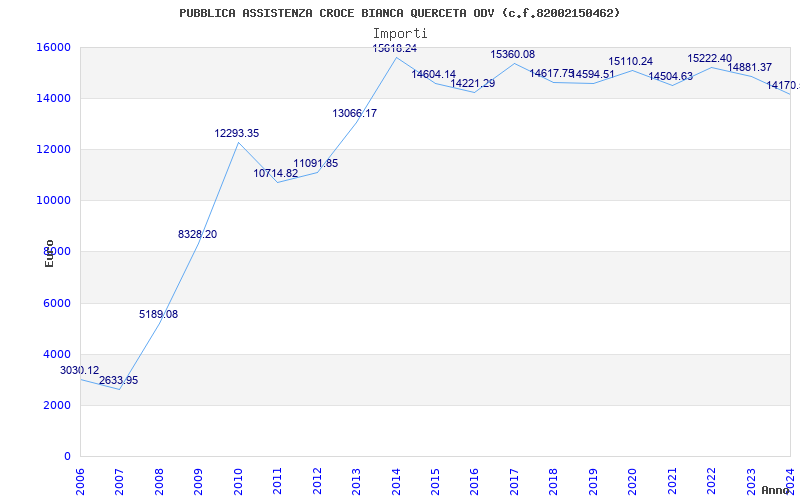Click the x-axis year label 2023
The image size is (800, 500).
tap(751, 480)
